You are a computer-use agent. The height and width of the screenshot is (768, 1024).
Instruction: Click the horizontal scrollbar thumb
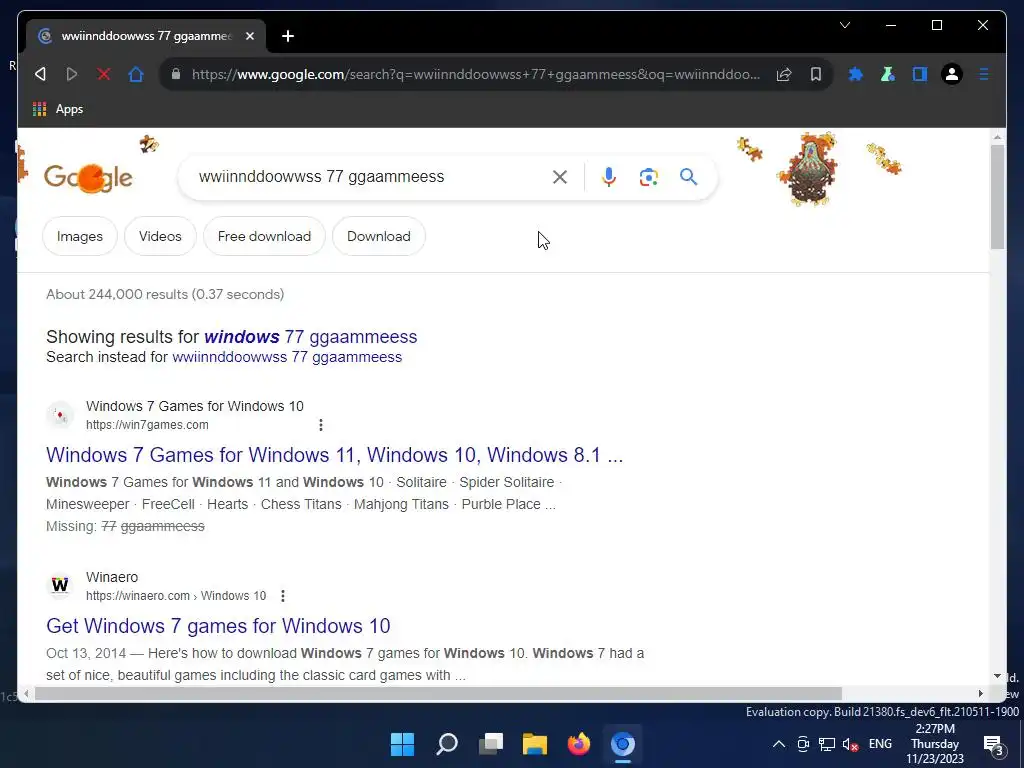coord(438,694)
